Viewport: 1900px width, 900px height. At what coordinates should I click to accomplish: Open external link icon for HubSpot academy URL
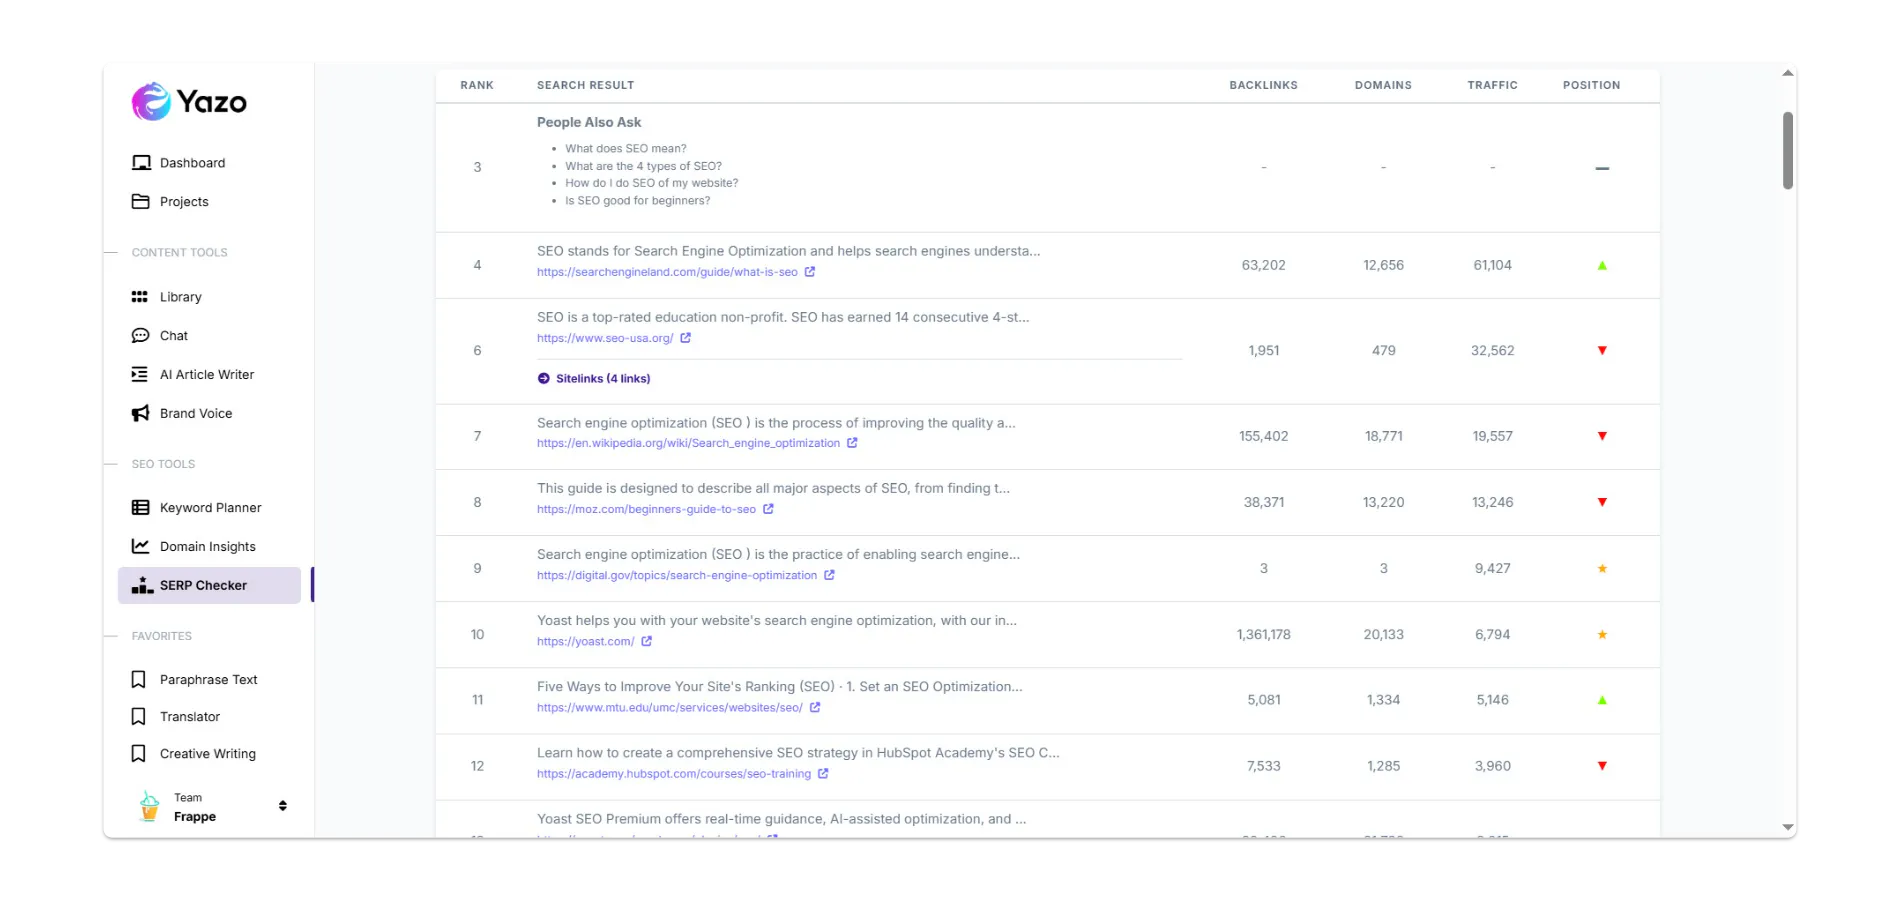(x=823, y=773)
